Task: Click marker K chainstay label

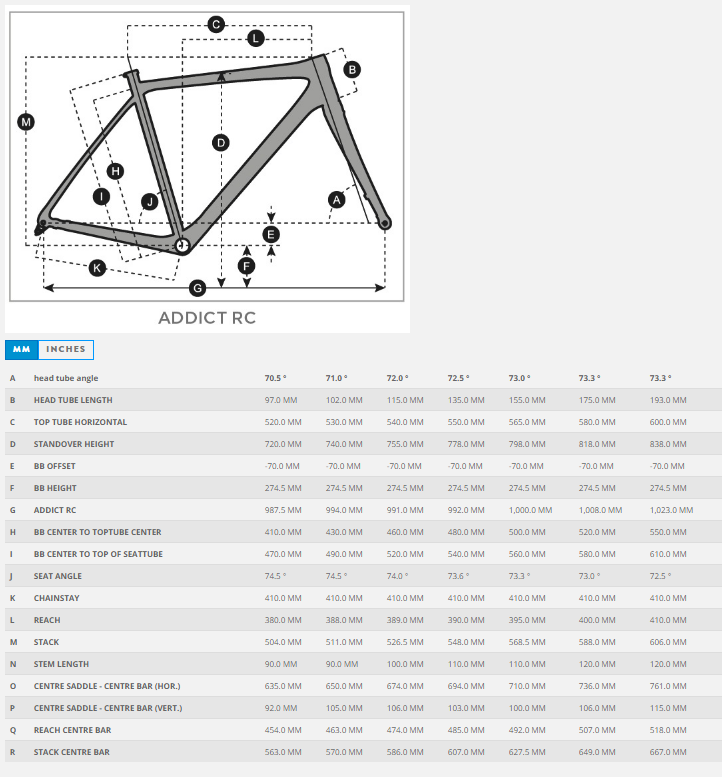Action: click(97, 269)
